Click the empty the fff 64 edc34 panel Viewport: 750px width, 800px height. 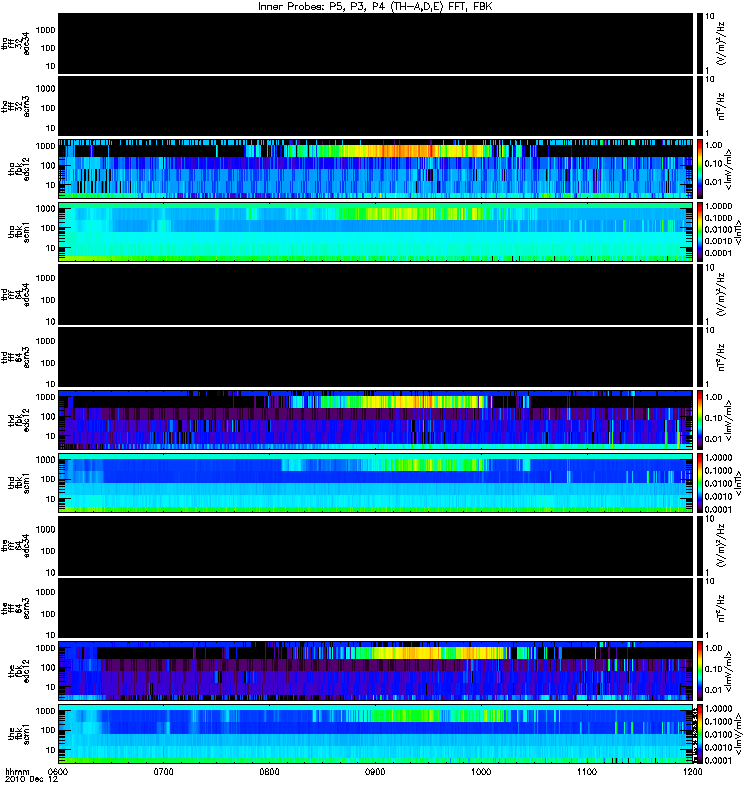click(375, 546)
